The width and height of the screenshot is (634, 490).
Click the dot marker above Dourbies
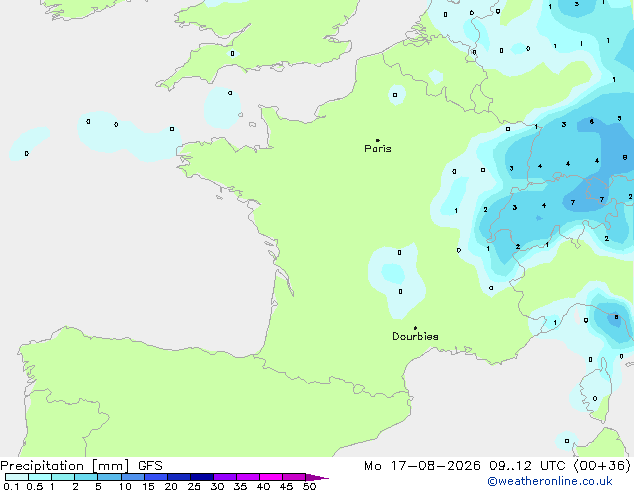[x=415, y=328]
